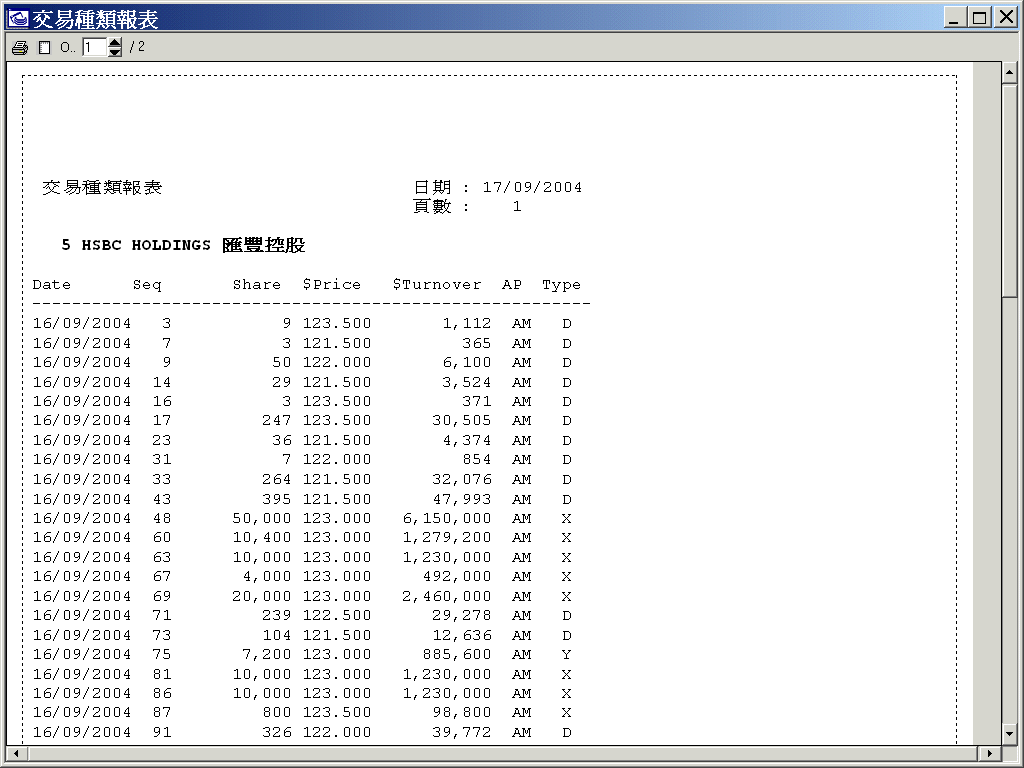Click the $Price column header

coord(332,285)
